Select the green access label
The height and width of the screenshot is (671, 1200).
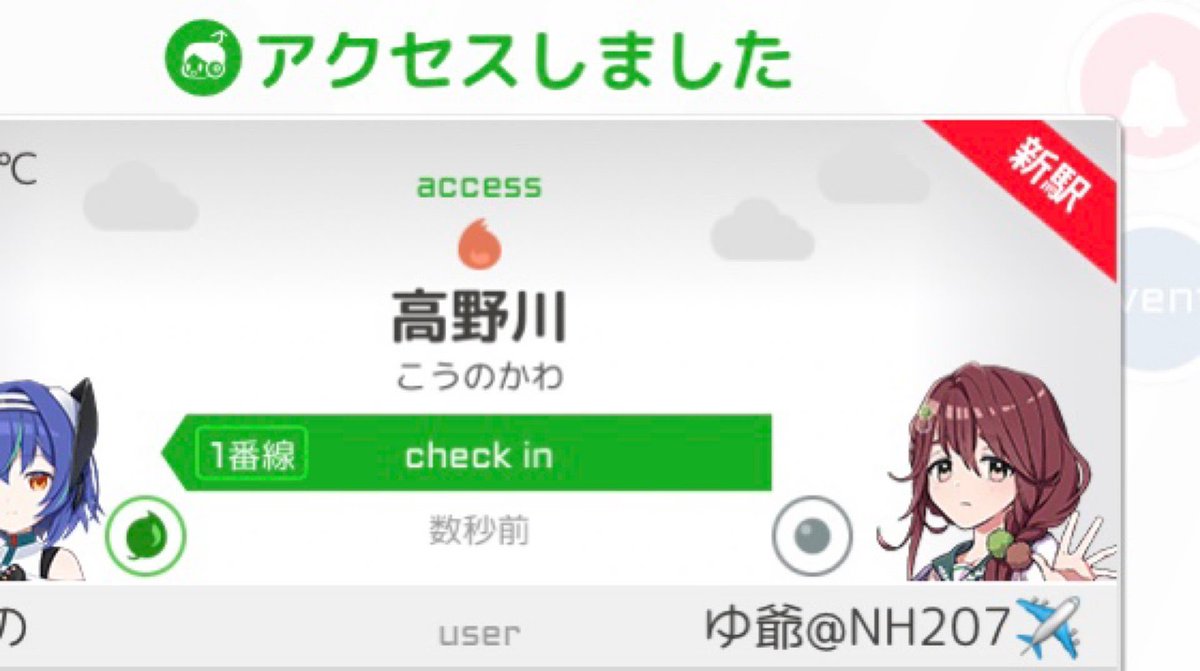point(479,186)
